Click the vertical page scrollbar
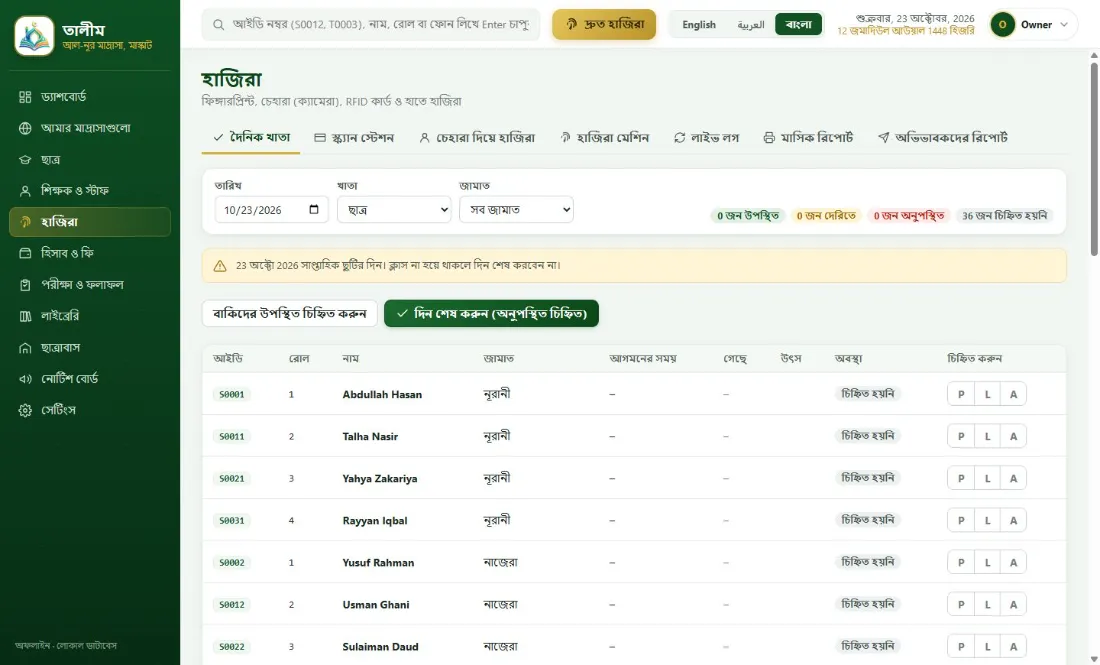 (1094, 160)
